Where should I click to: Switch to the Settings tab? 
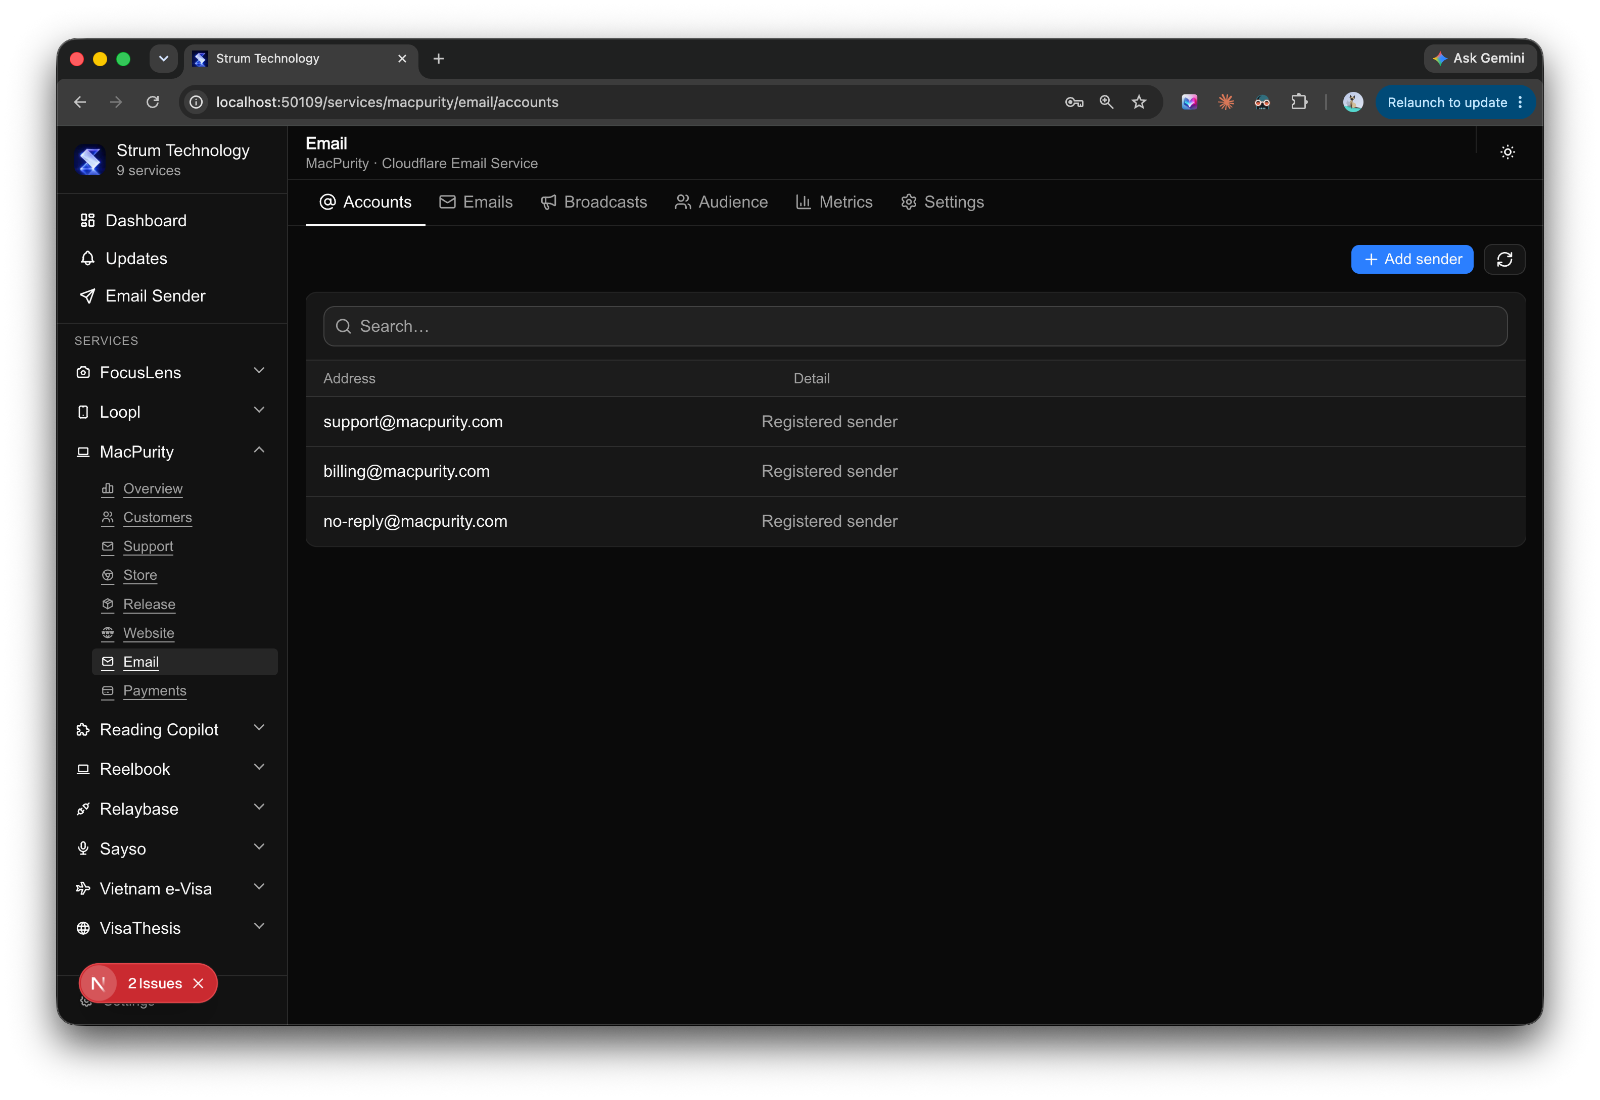point(942,202)
